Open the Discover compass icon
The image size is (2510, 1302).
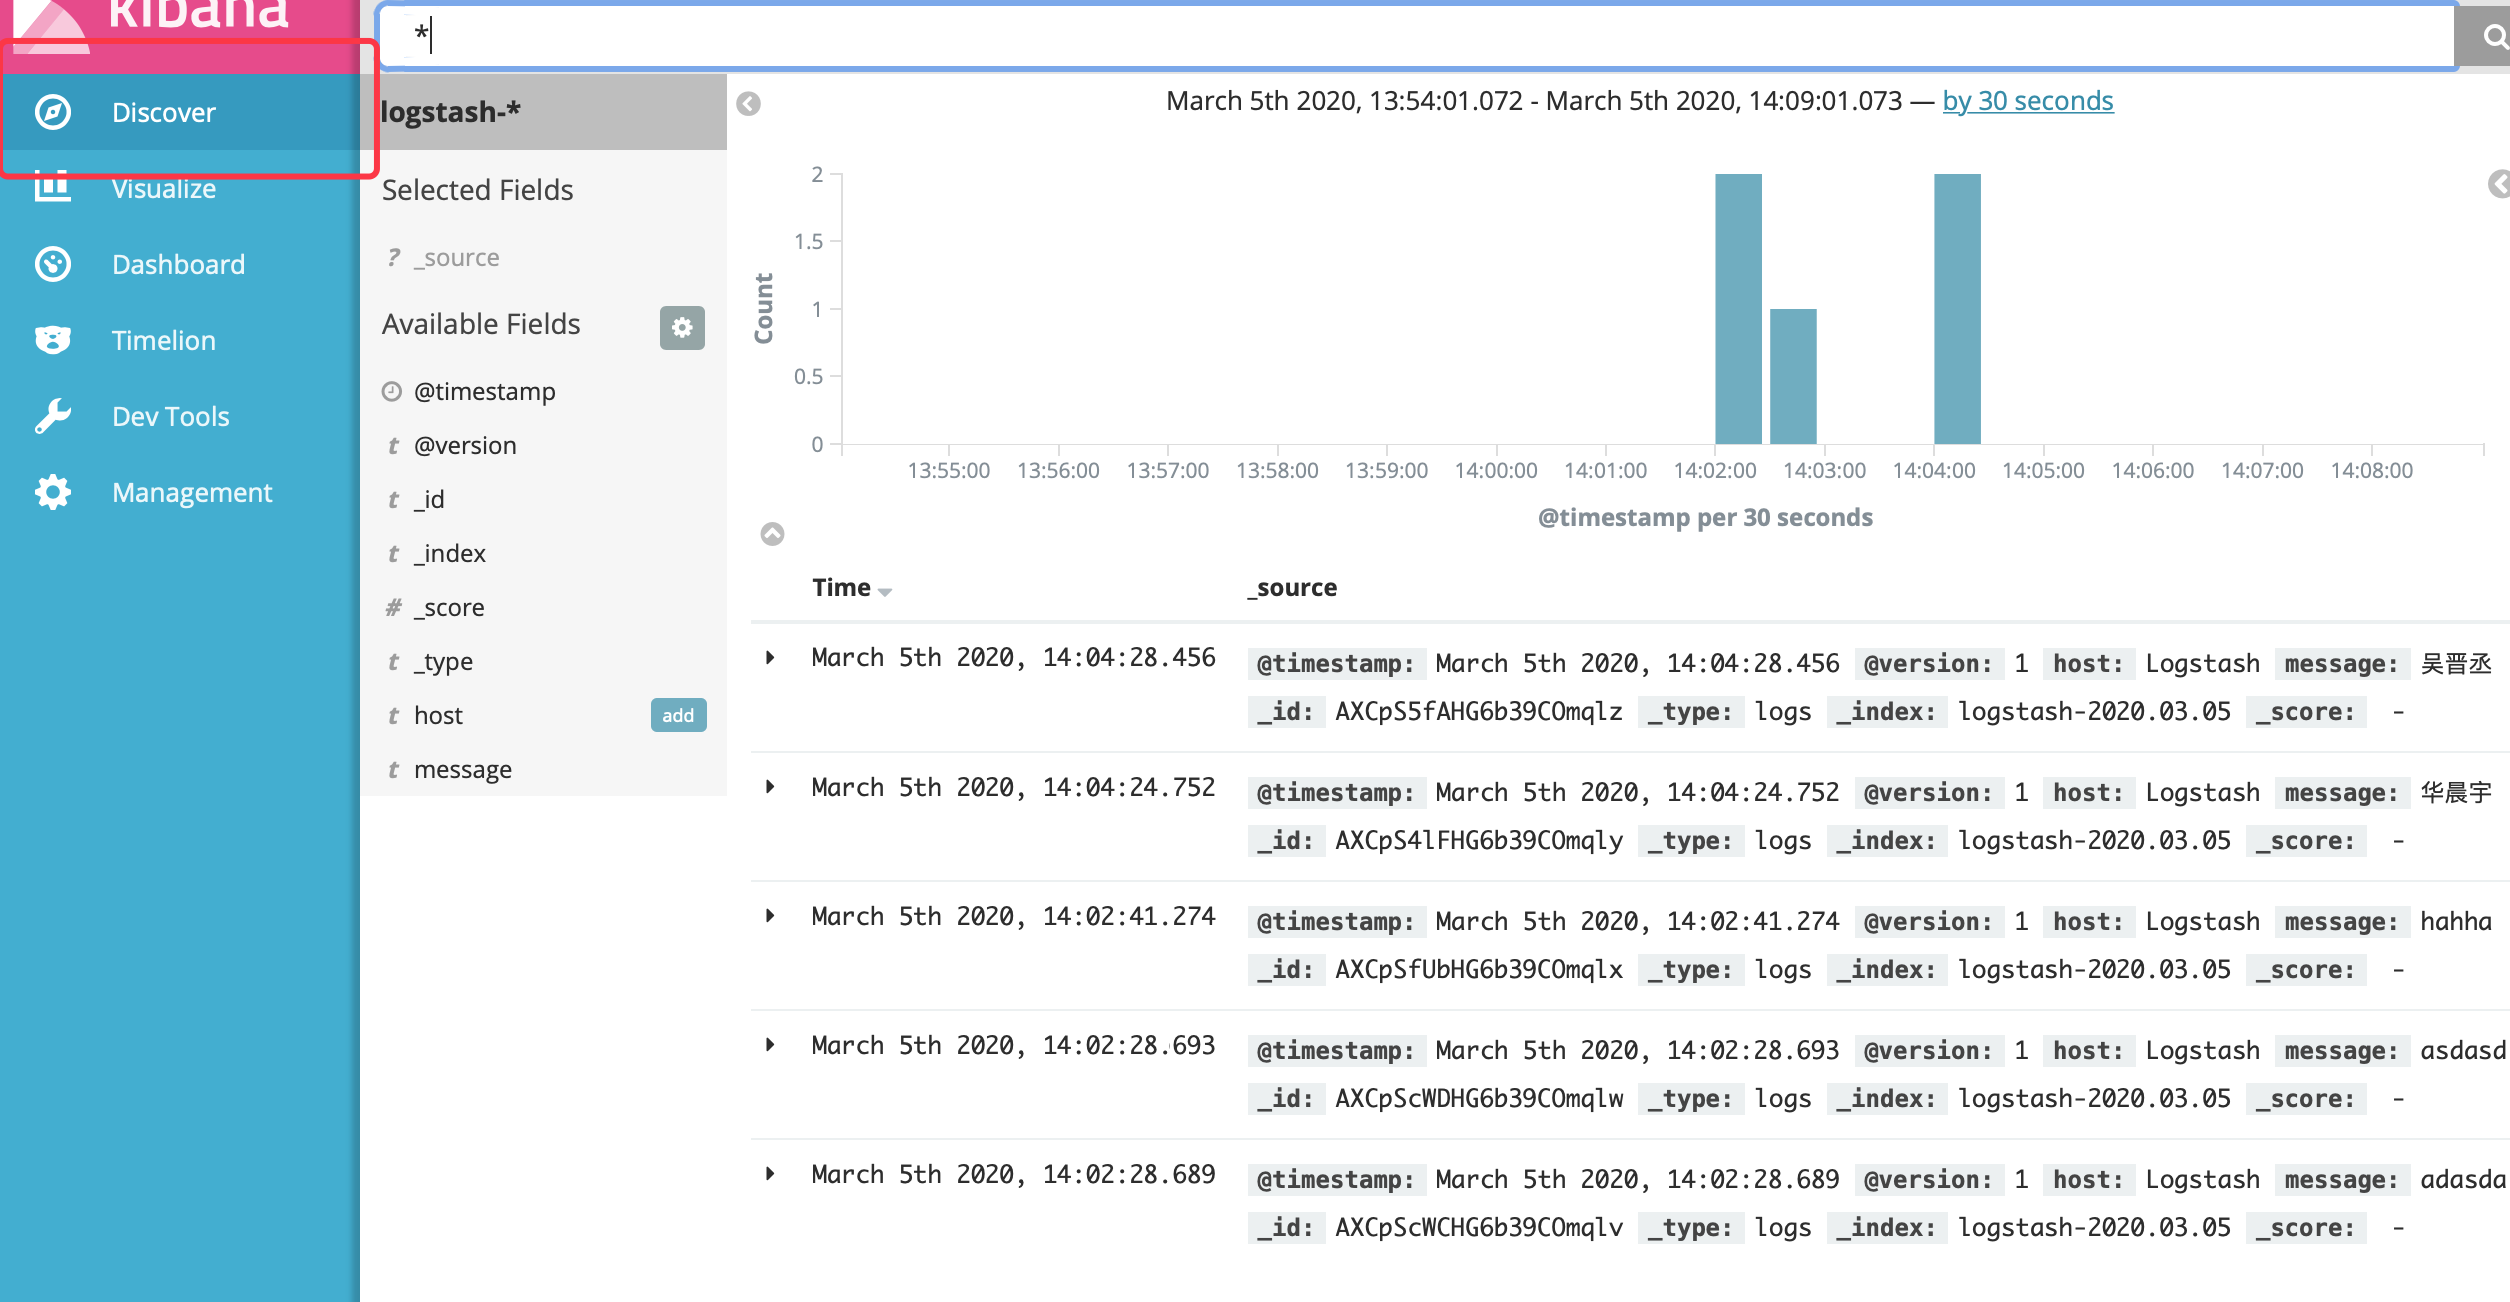pos(52,112)
